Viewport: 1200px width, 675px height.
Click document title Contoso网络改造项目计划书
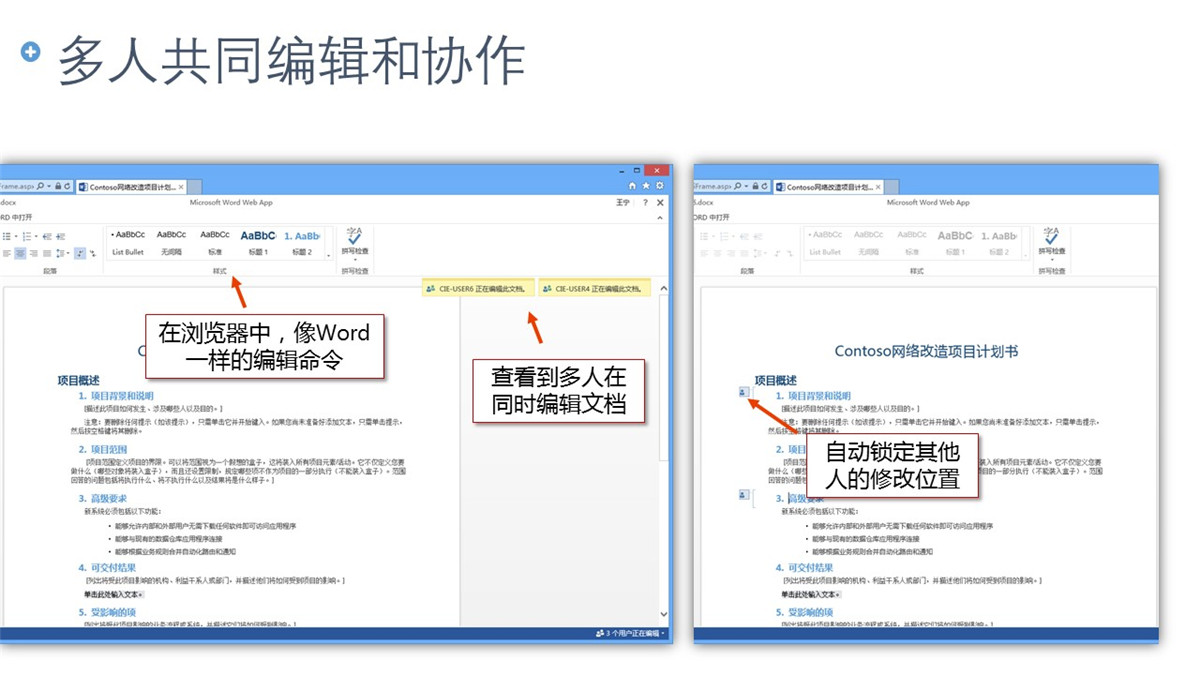coord(926,351)
